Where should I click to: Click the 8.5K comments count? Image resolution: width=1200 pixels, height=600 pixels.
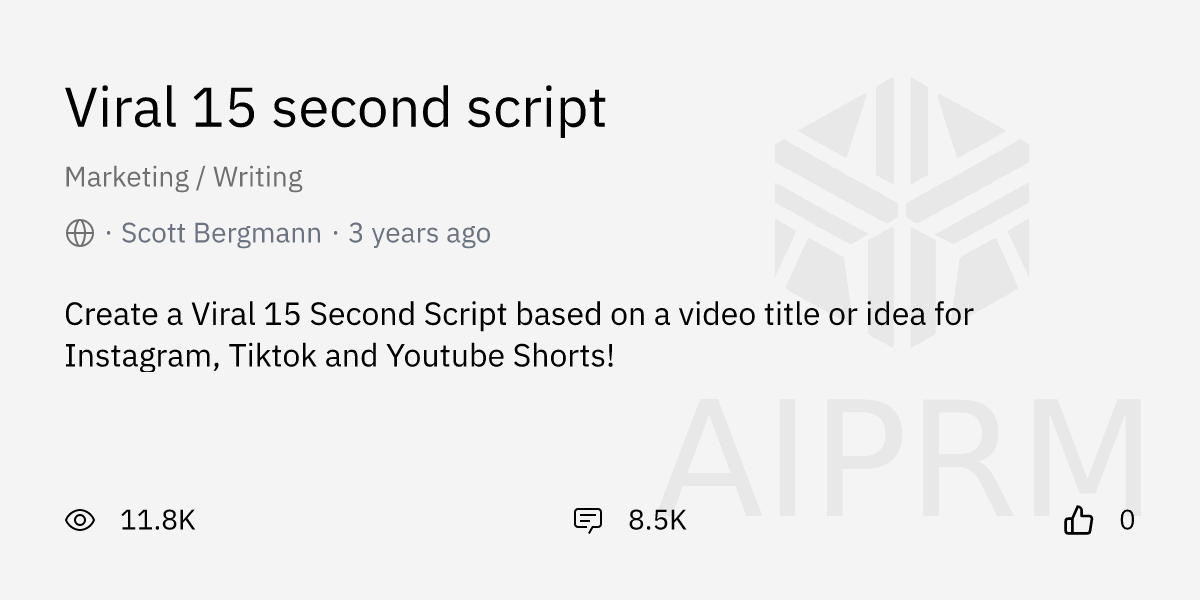(657, 520)
